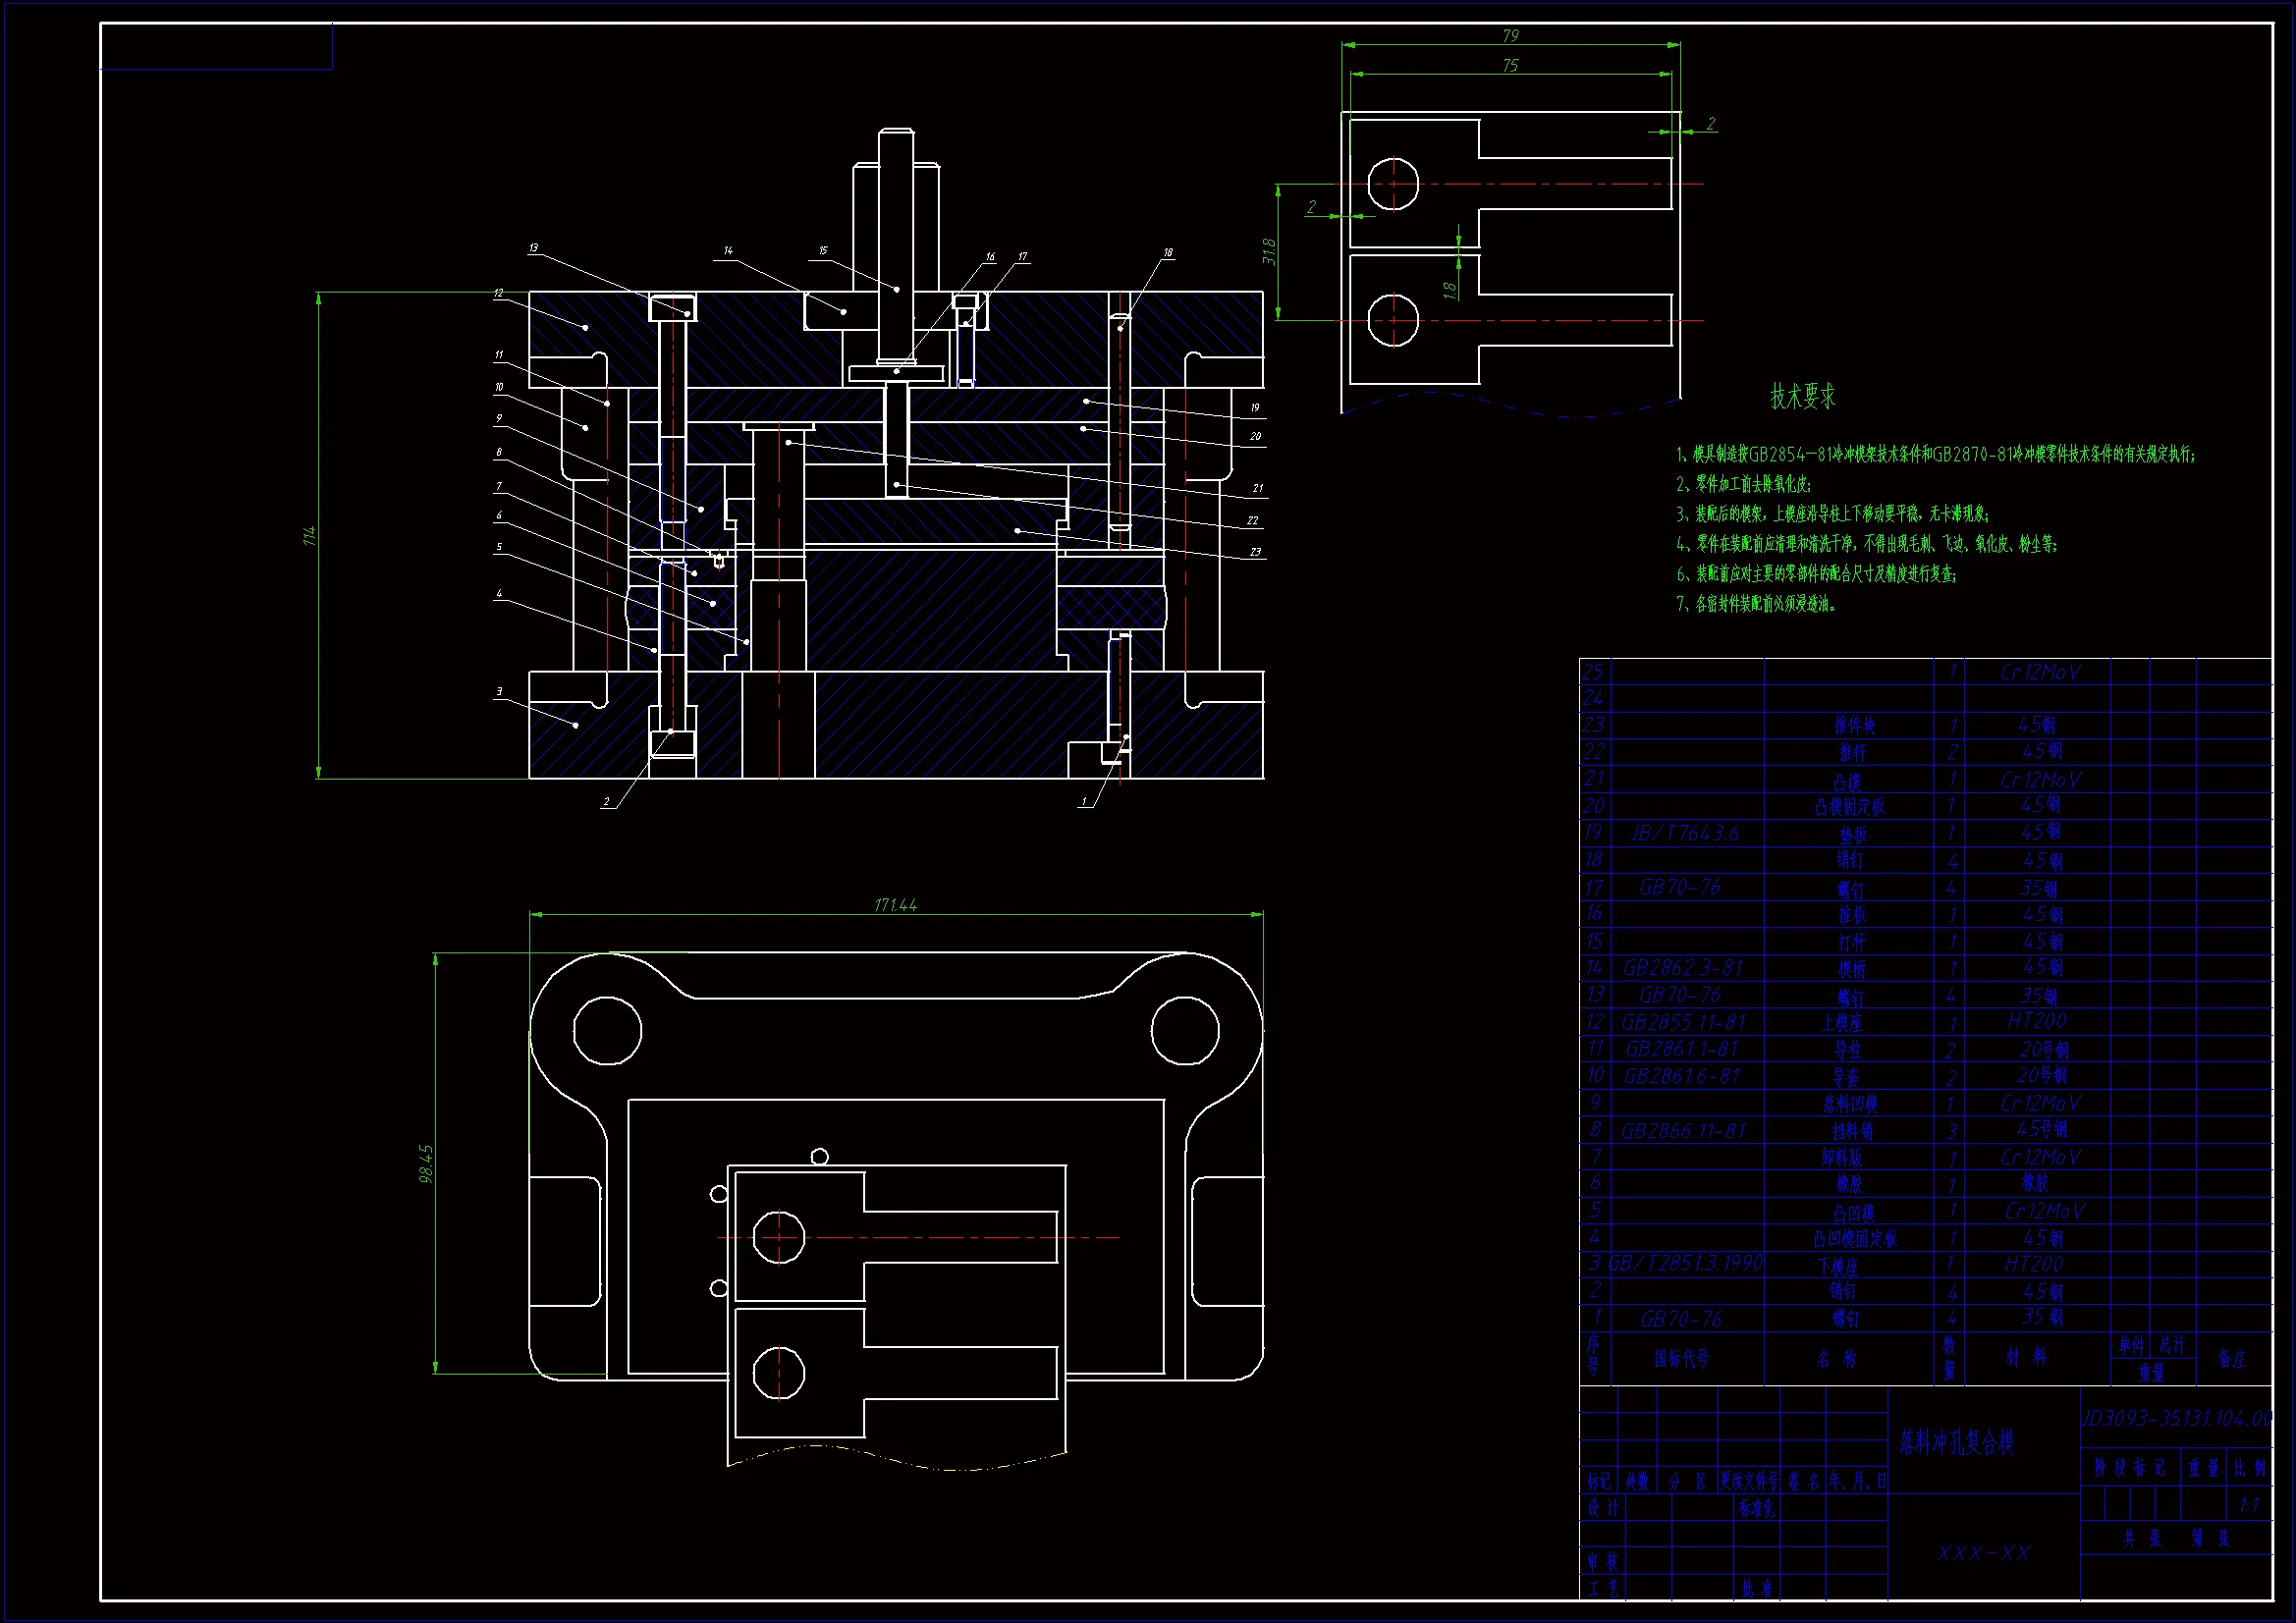Image resolution: width=2296 pixels, height=1623 pixels.
Task: Click the 75 dimension text
Action: pos(1510,66)
